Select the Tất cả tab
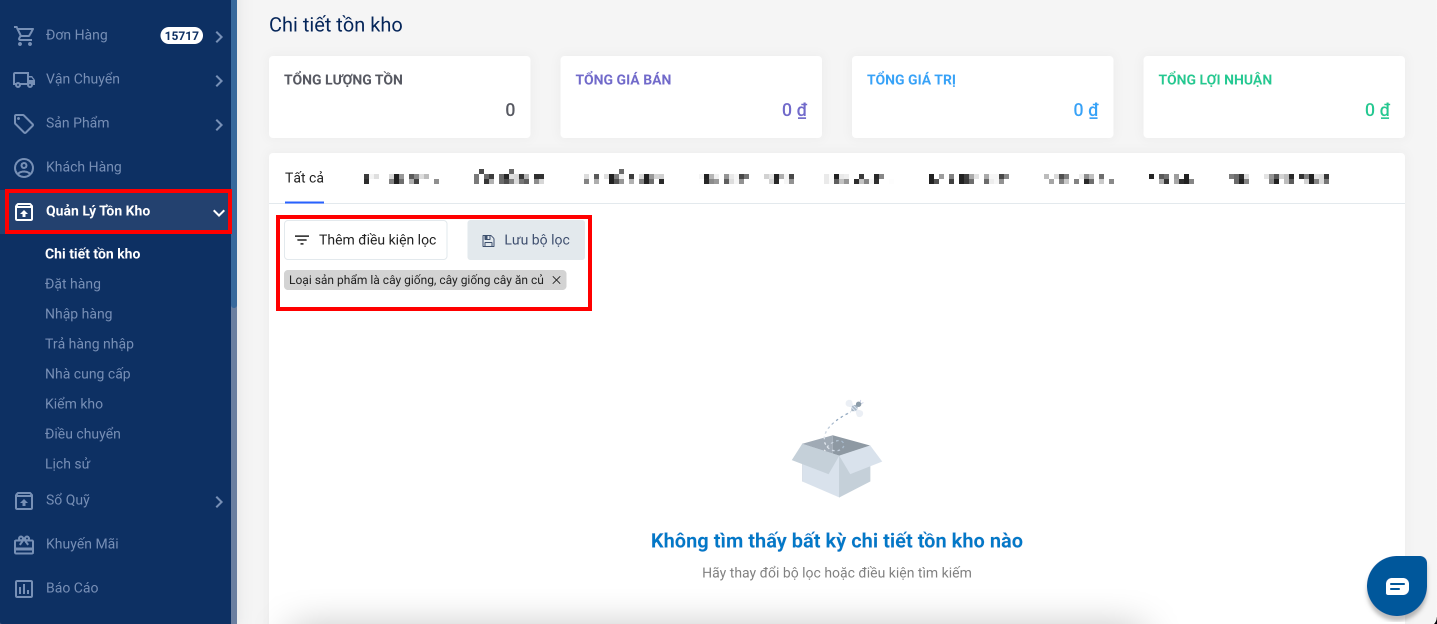This screenshot has height=624, width=1437. (304, 178)
